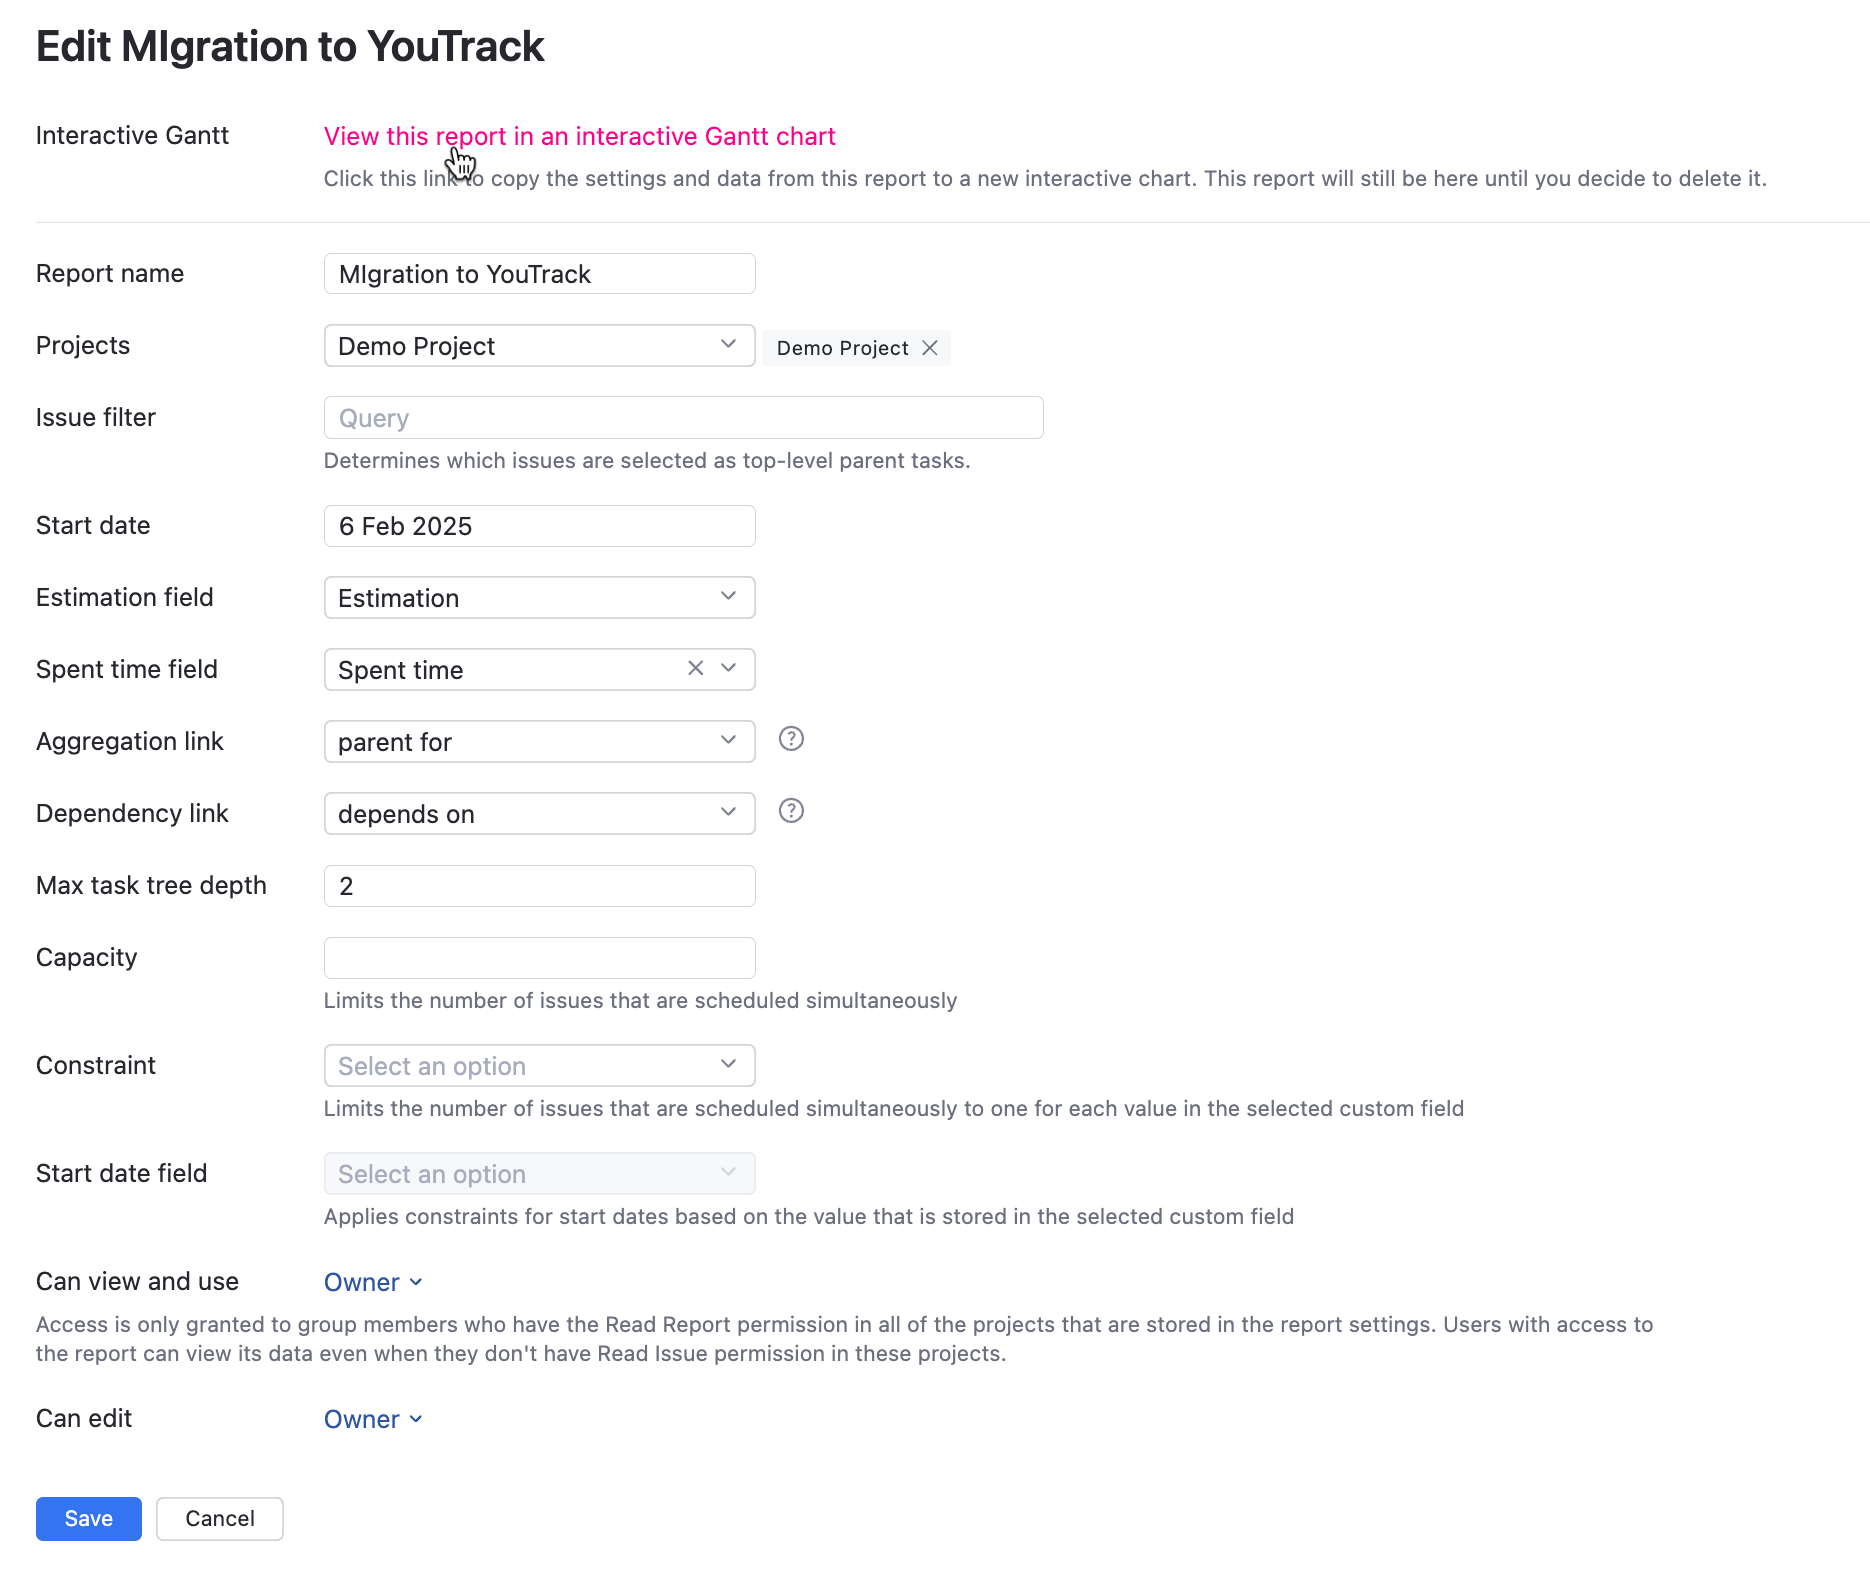Expand the 'depends on' dependency dropdown
The height and width of the screenshot is (1594, 1870).
click(539, 814)
